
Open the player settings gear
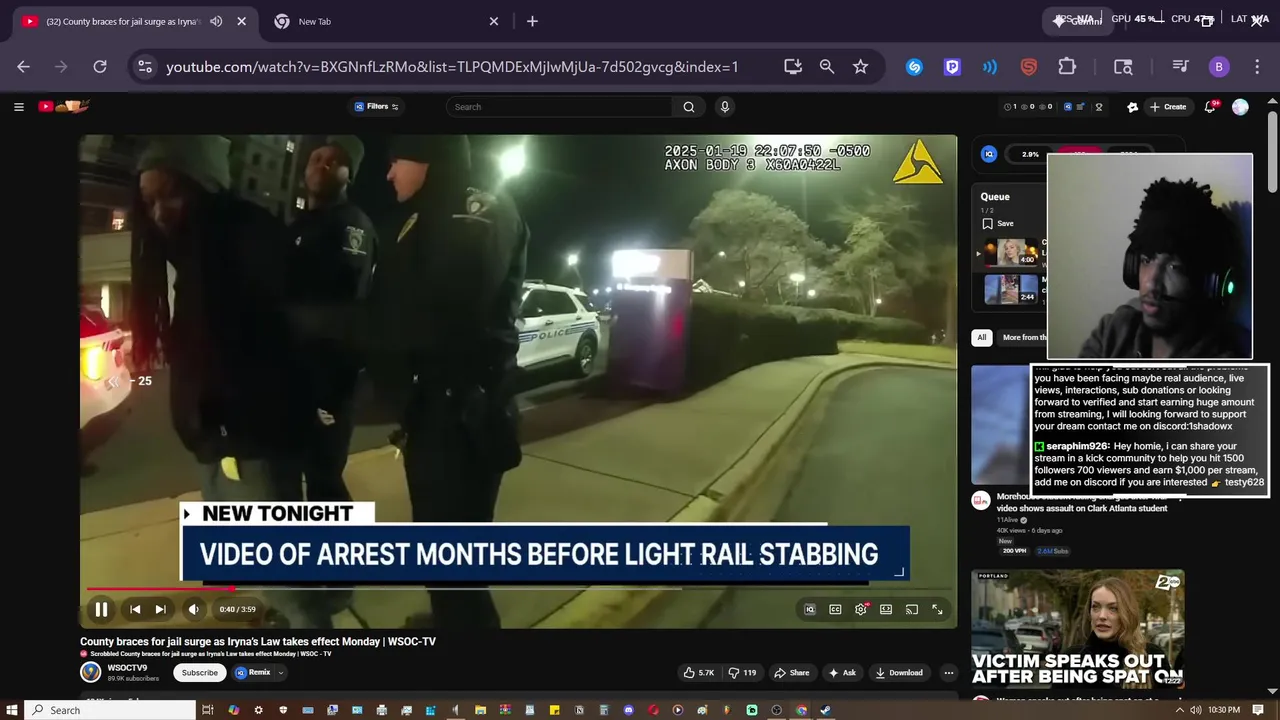(x=861, y=609)
